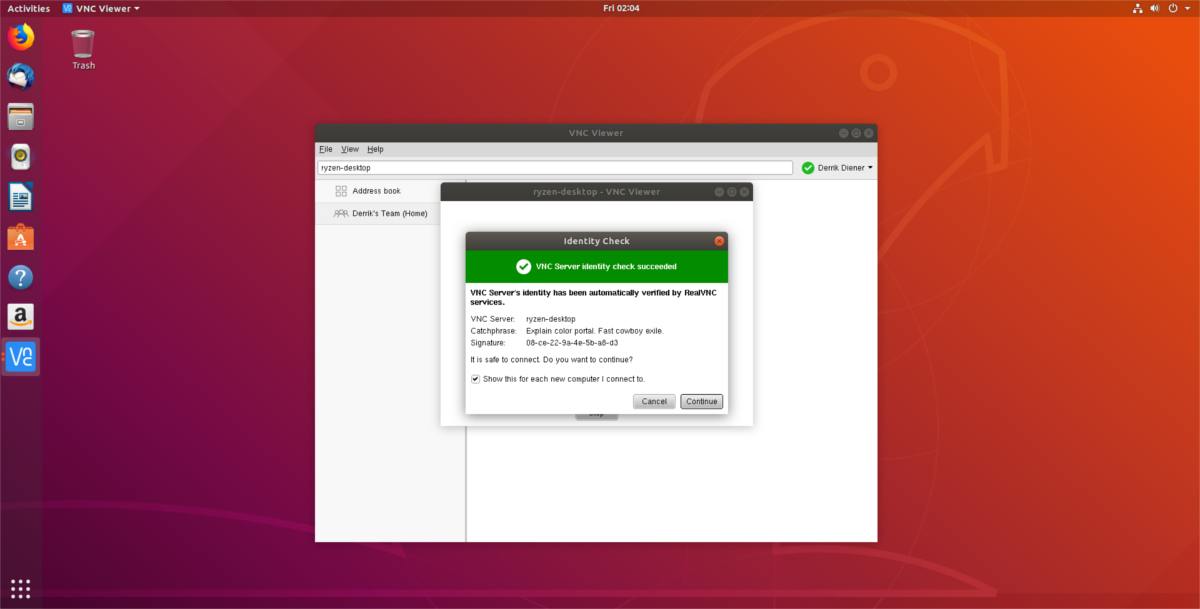This screenshot has height=609, width=1200.
Task: Open the Help dock icon
Action: tap(21, 277)
